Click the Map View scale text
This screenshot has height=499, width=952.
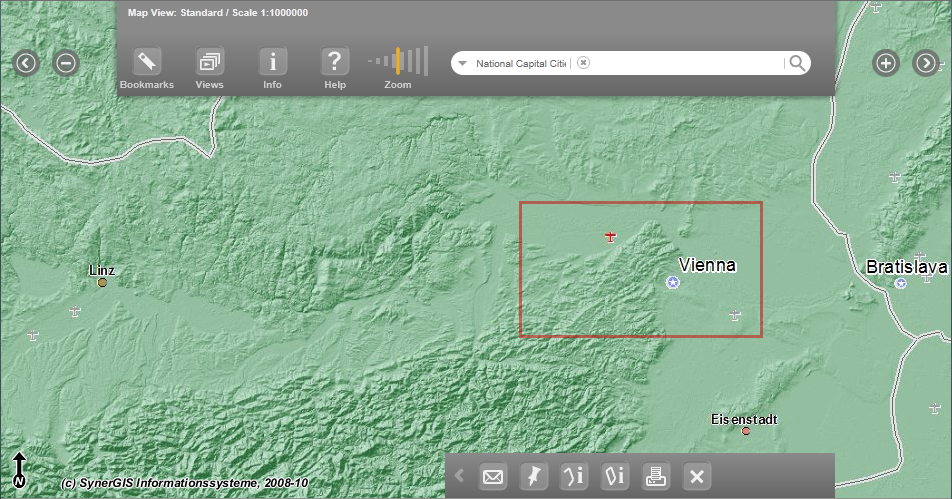point(218,13)
